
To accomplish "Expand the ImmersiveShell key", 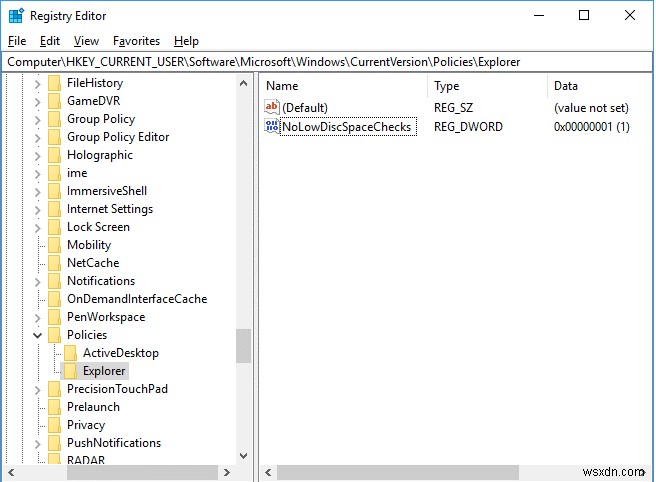I will pos(38,192).
